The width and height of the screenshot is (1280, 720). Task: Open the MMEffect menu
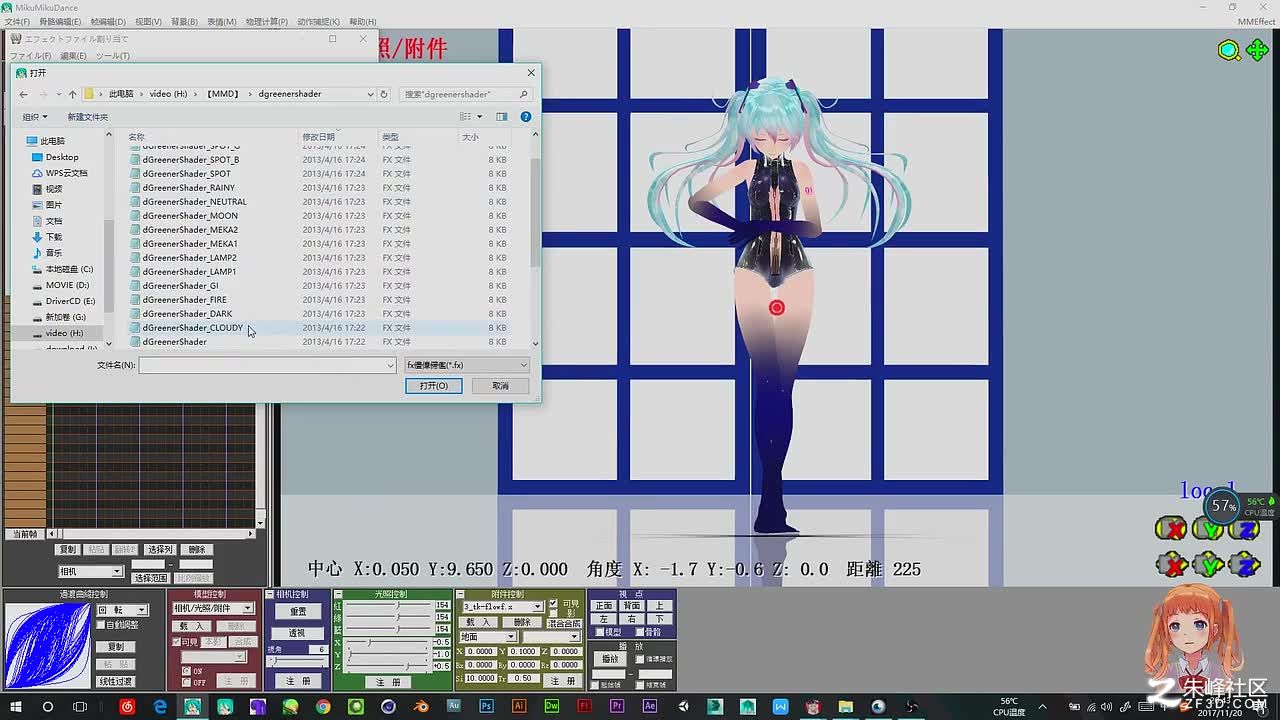point(1256,21)
